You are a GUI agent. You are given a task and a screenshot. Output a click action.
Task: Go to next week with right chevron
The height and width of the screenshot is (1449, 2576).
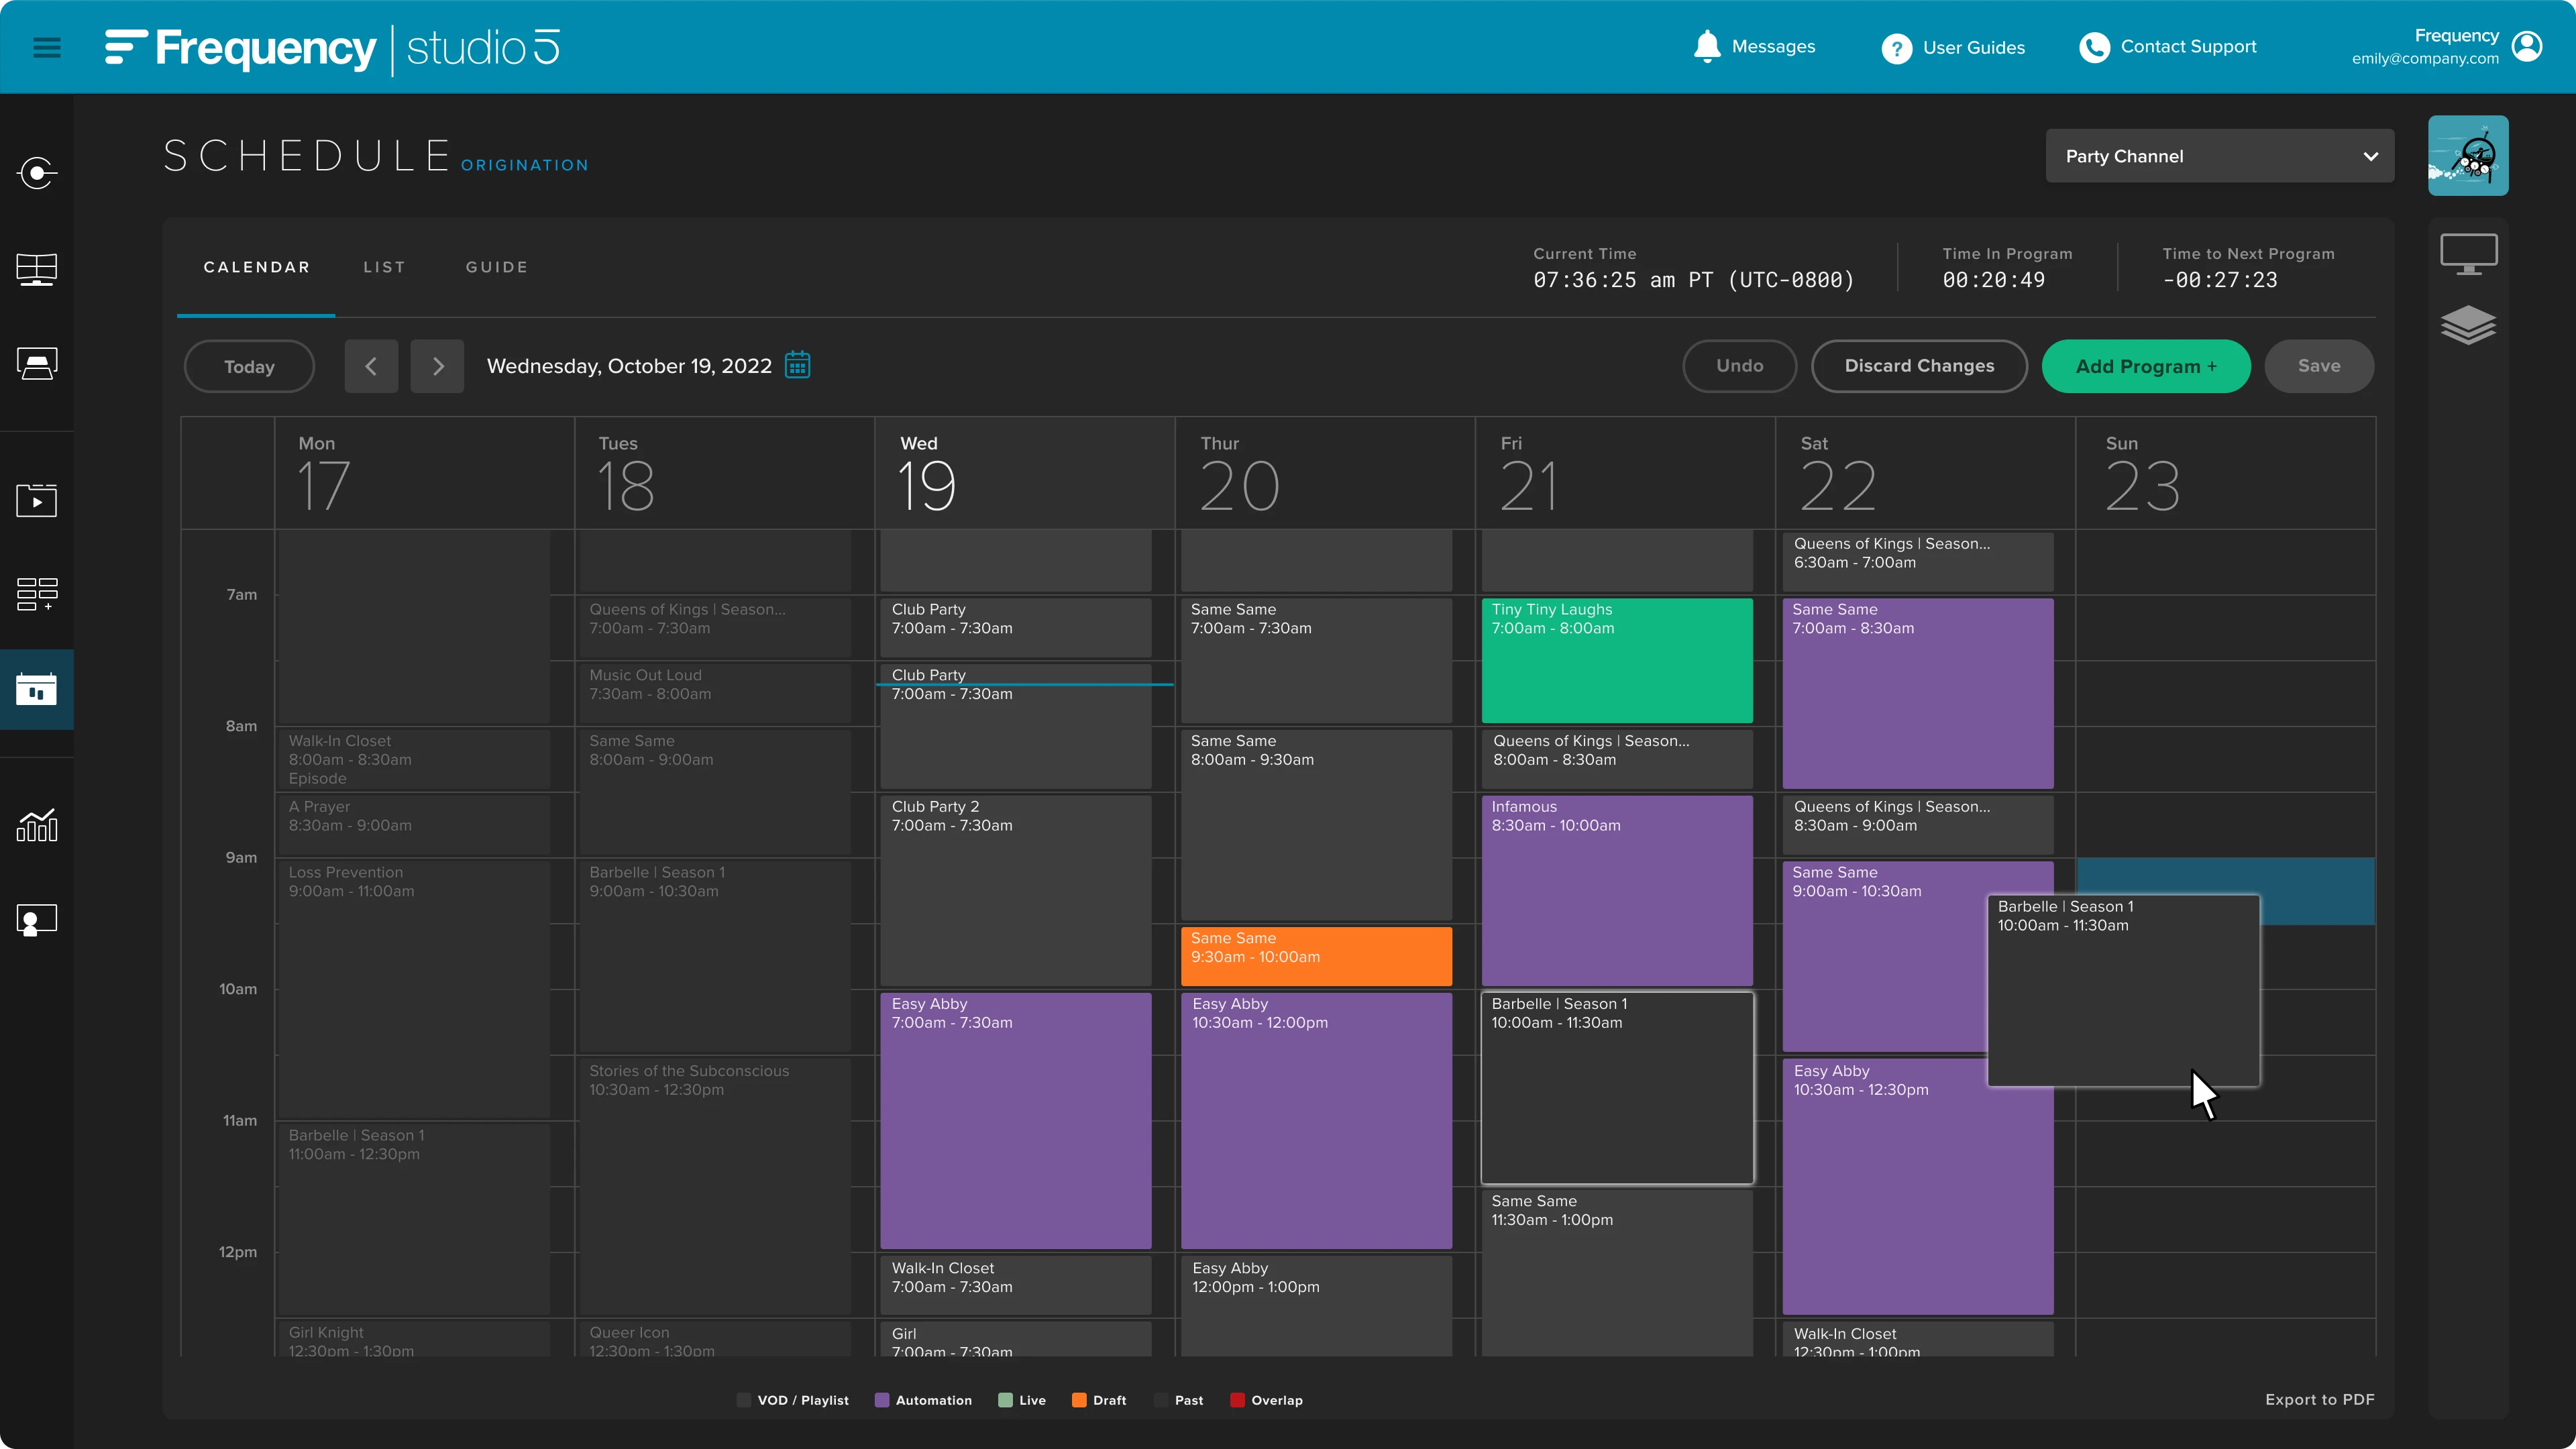point(437,366)
